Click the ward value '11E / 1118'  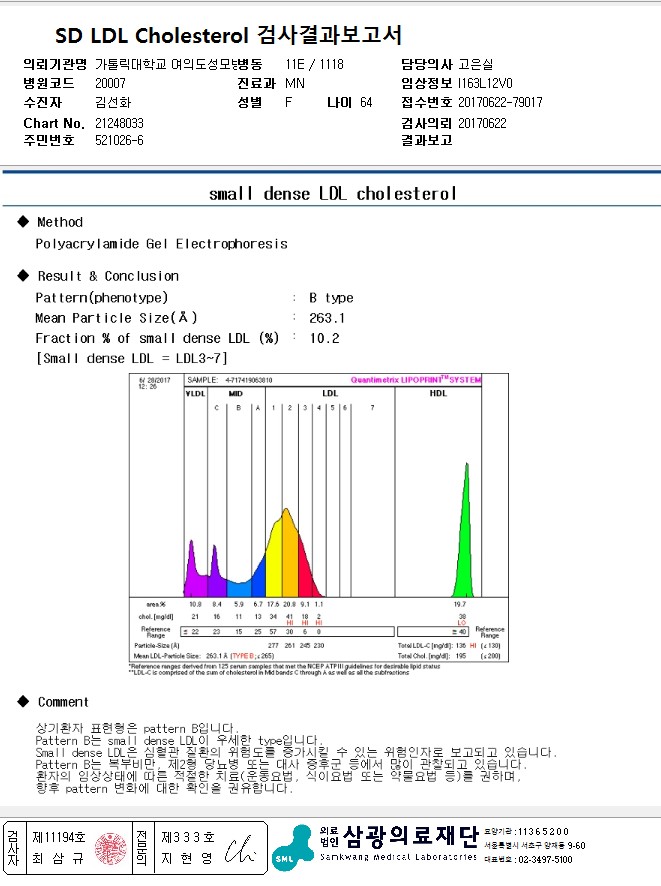point(314,64)
